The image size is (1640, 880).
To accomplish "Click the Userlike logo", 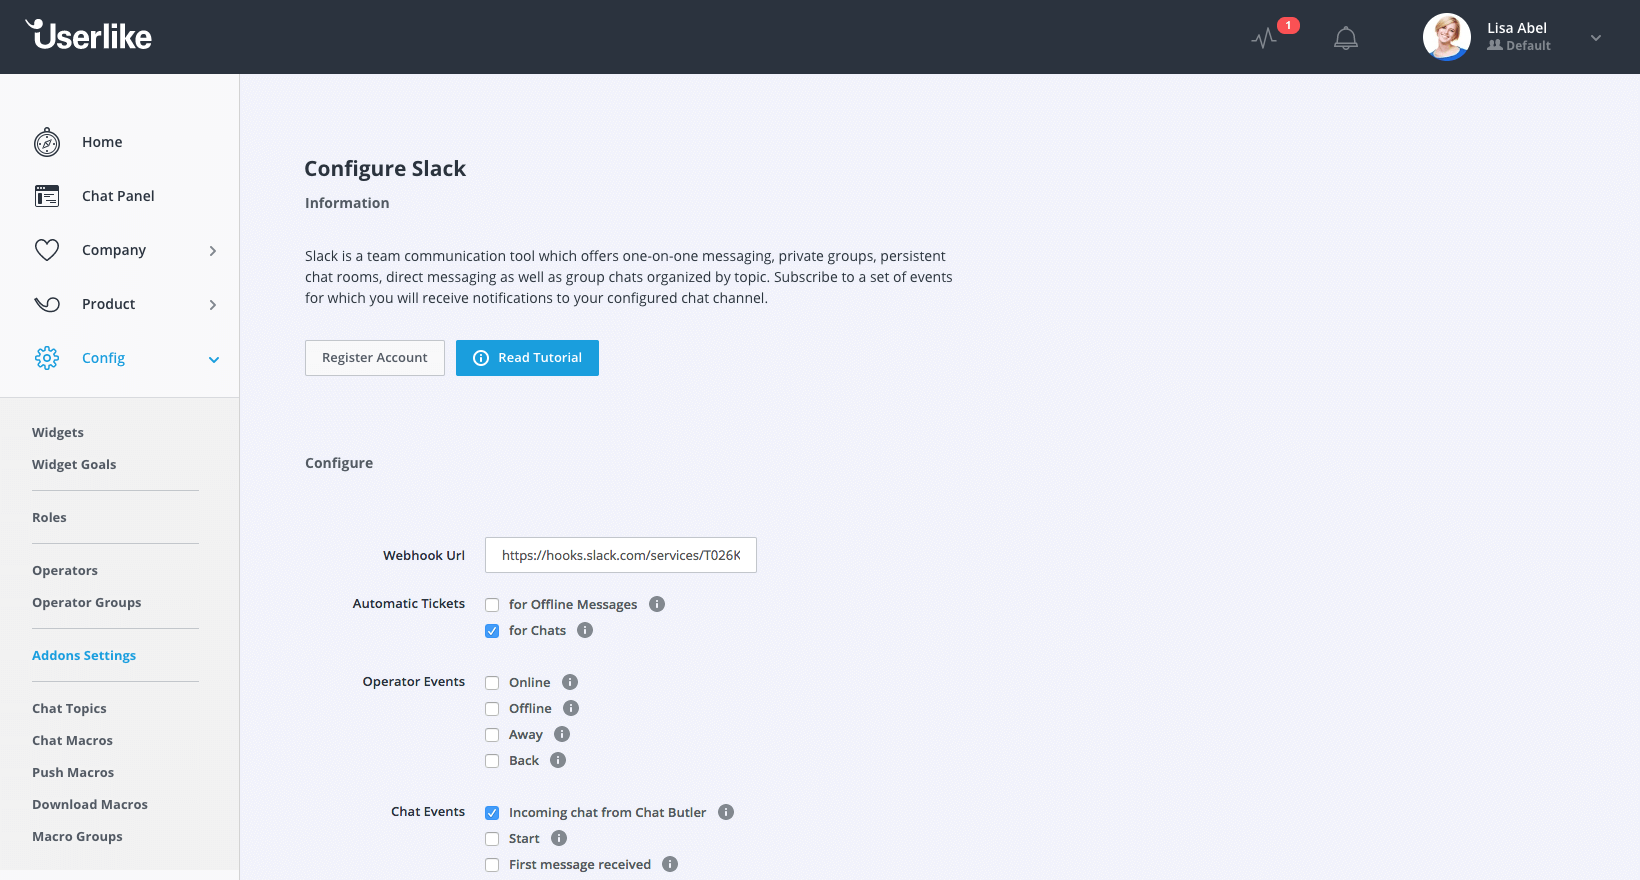I will (x=89, y=35).
